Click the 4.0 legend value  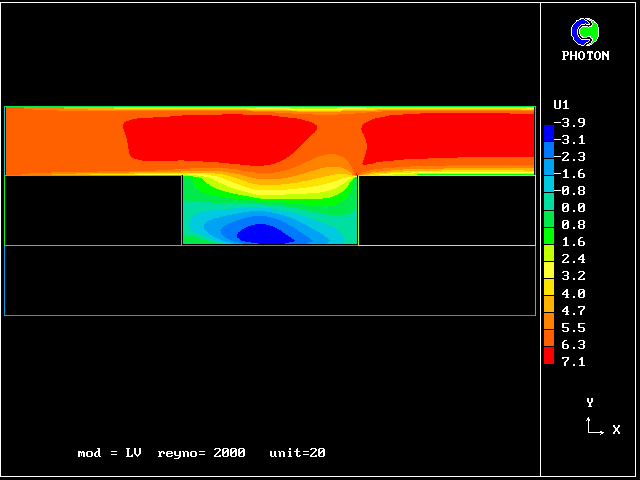pos(574,293)
